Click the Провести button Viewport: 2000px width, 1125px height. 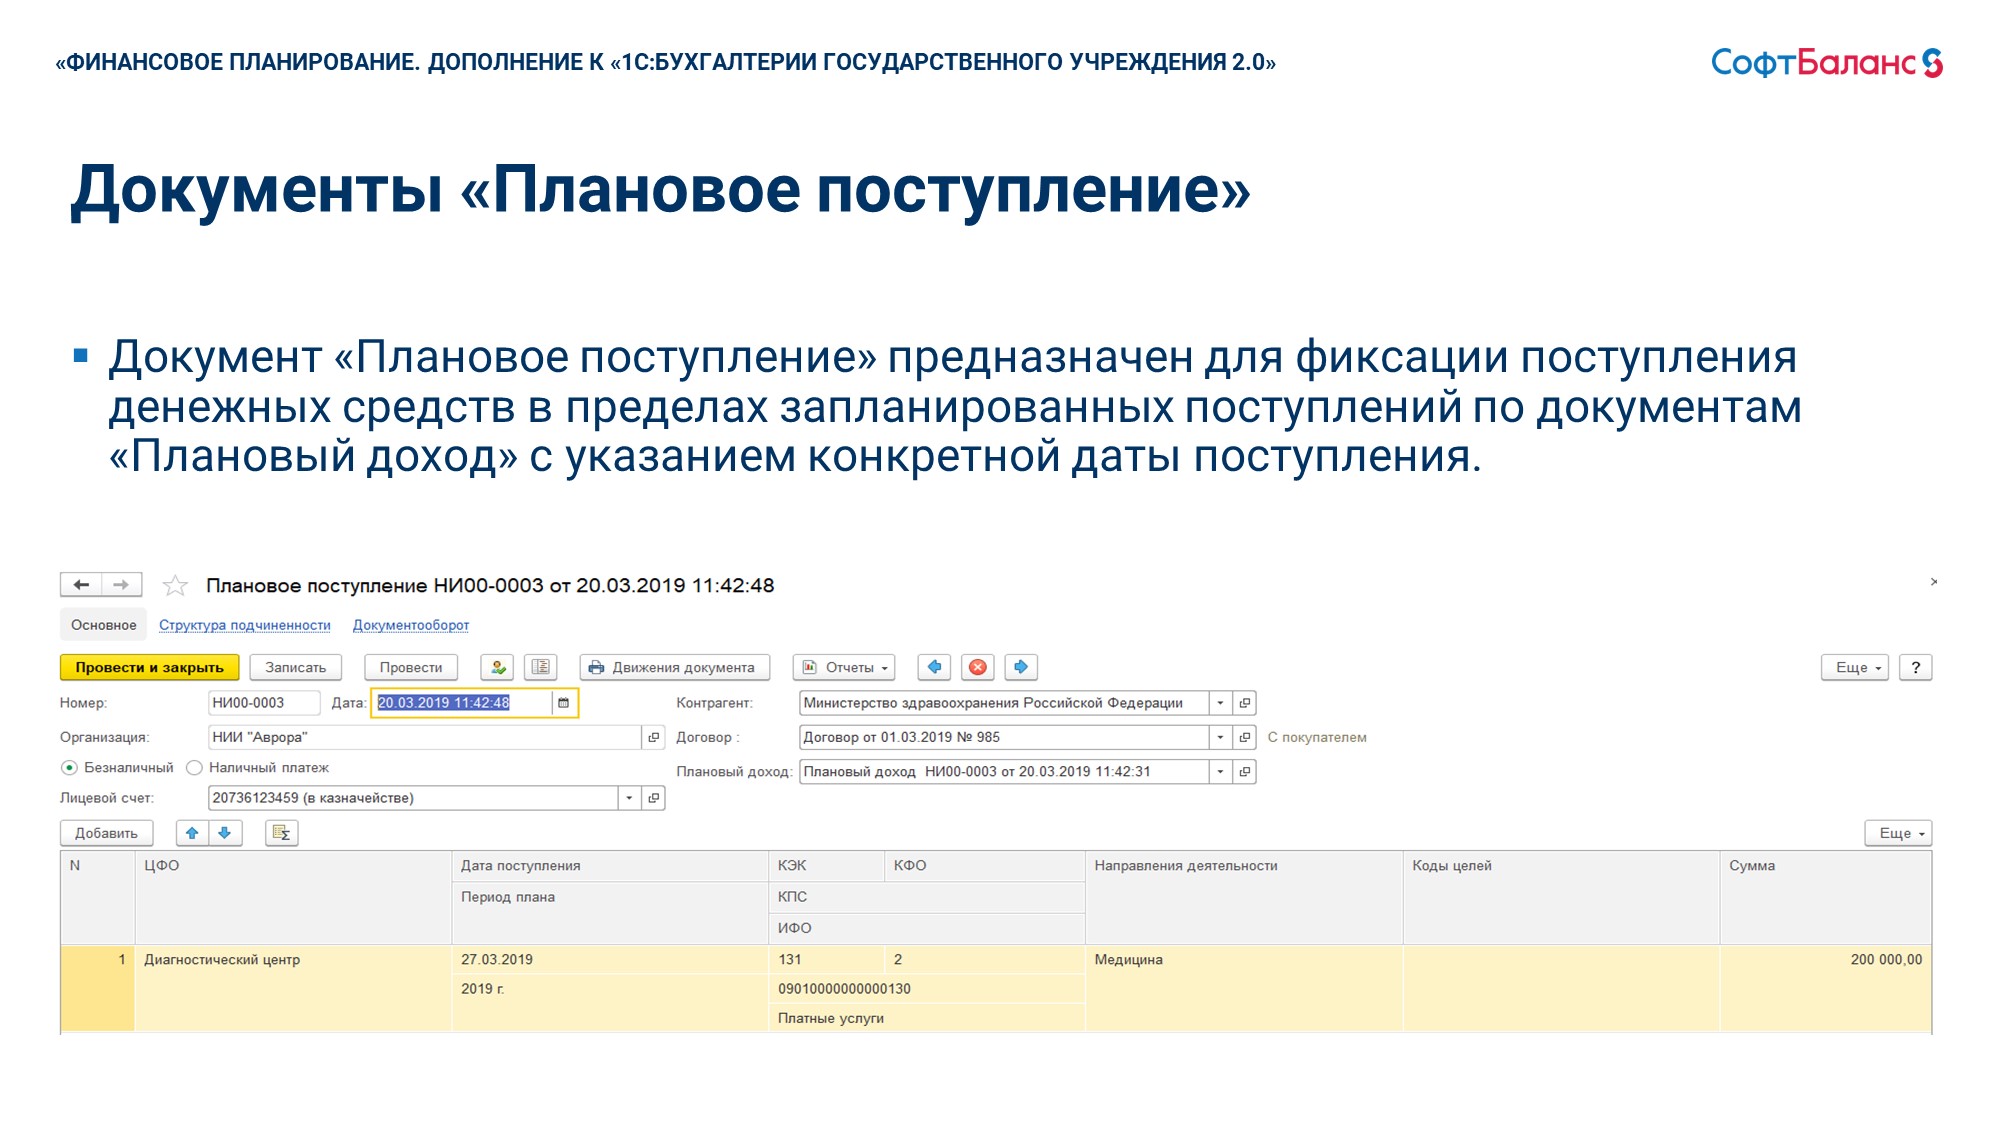pos(411,667)
